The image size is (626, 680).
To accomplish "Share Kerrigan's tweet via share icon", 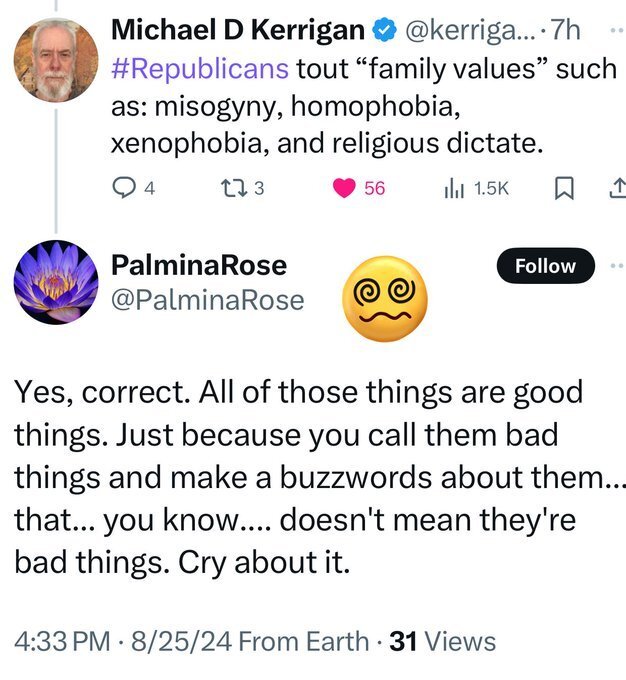I will (616, 188).
